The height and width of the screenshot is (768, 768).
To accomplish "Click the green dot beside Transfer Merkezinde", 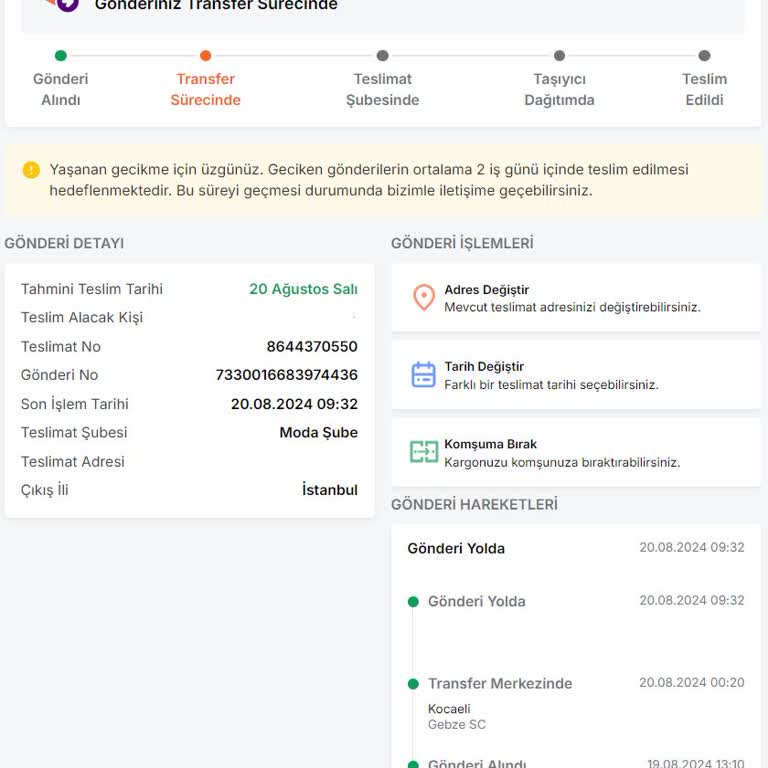I will click(x=413, y=684).
